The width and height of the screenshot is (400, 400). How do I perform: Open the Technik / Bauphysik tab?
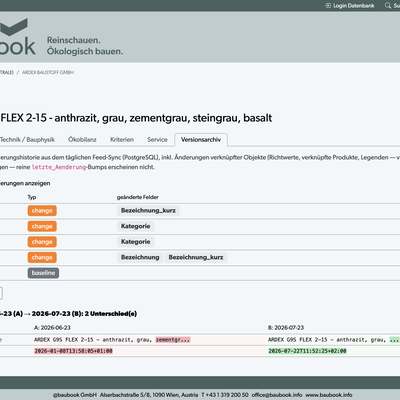click(27, 140)
